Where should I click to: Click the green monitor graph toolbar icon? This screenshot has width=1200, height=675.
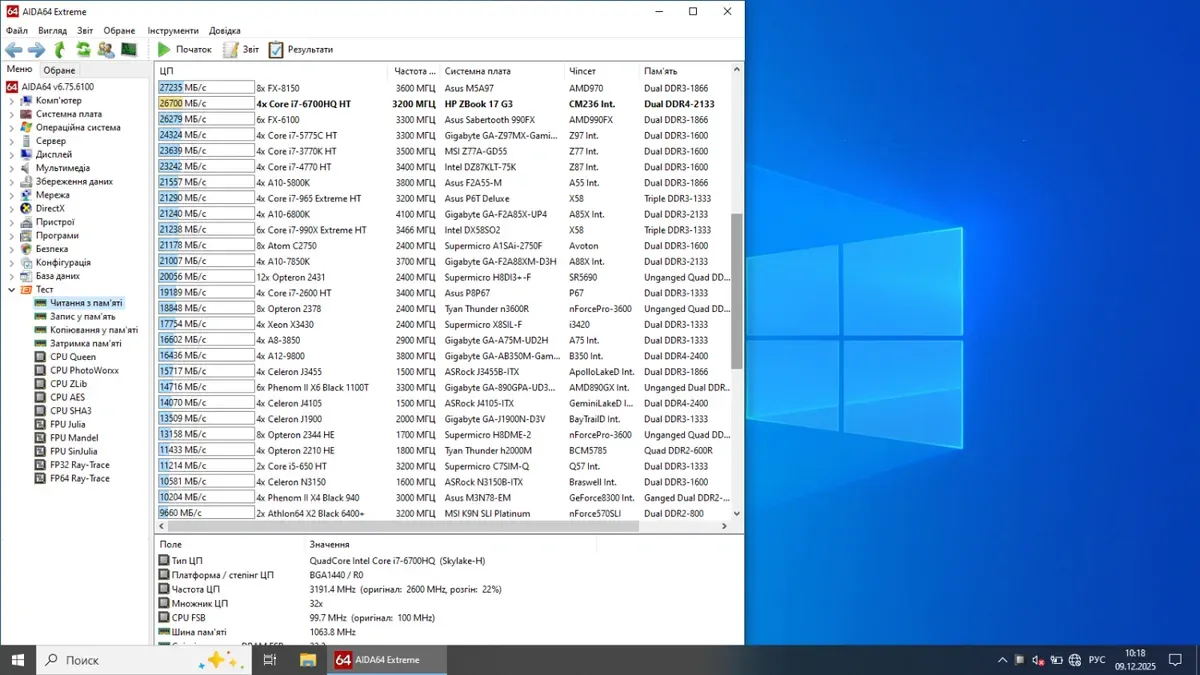tap(129, 49)
